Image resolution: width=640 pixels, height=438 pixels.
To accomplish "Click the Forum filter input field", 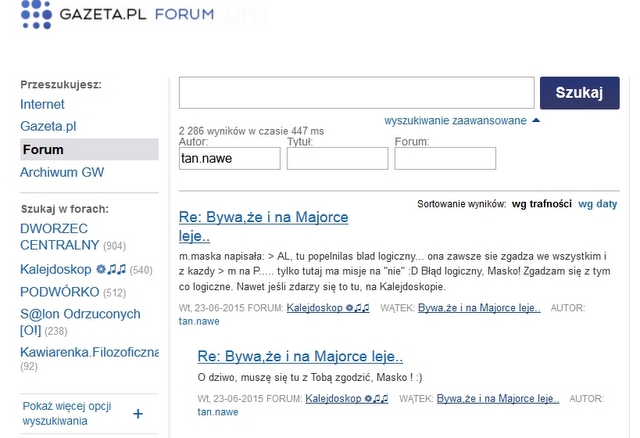I will click(445, 158).
